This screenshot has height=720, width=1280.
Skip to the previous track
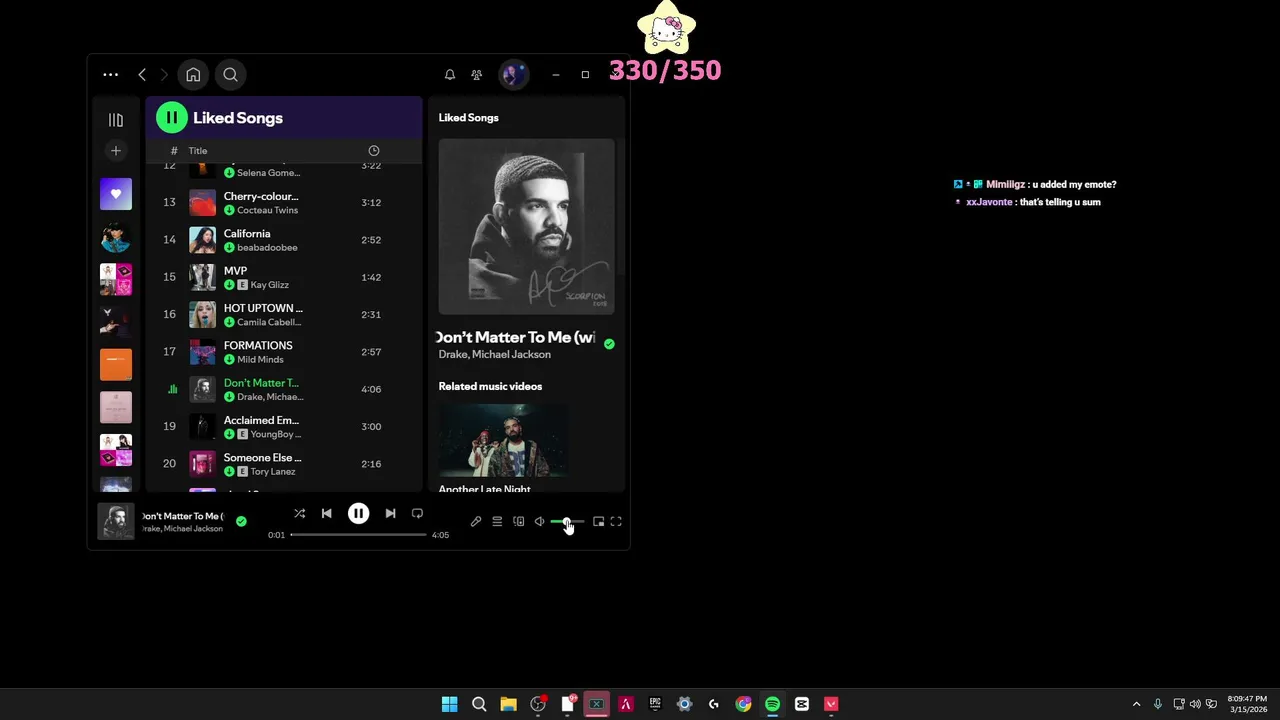[x=326, y=514]
